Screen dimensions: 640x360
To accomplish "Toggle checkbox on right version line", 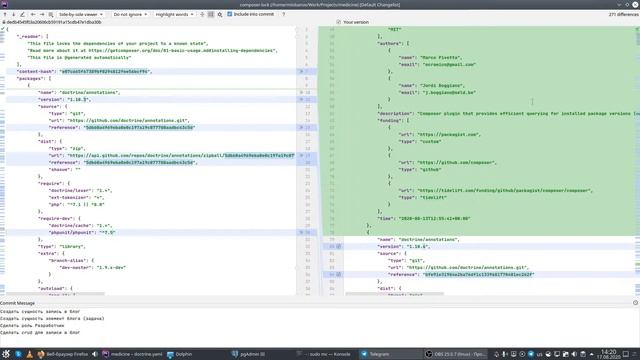I will tap(338, 247).
